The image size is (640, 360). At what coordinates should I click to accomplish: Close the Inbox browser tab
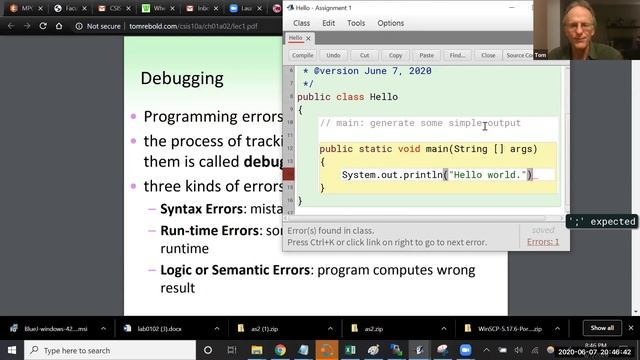tap(216, 8)
